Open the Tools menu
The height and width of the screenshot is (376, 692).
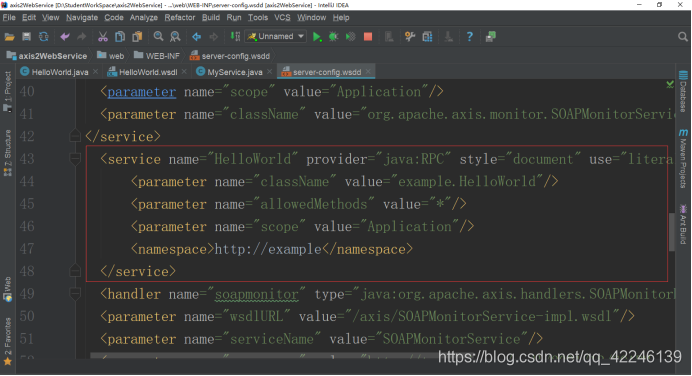pos(258,18)
